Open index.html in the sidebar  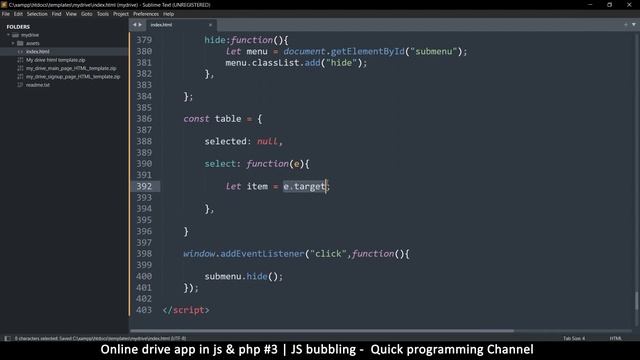pyautogui.click(x=38, y=51)
